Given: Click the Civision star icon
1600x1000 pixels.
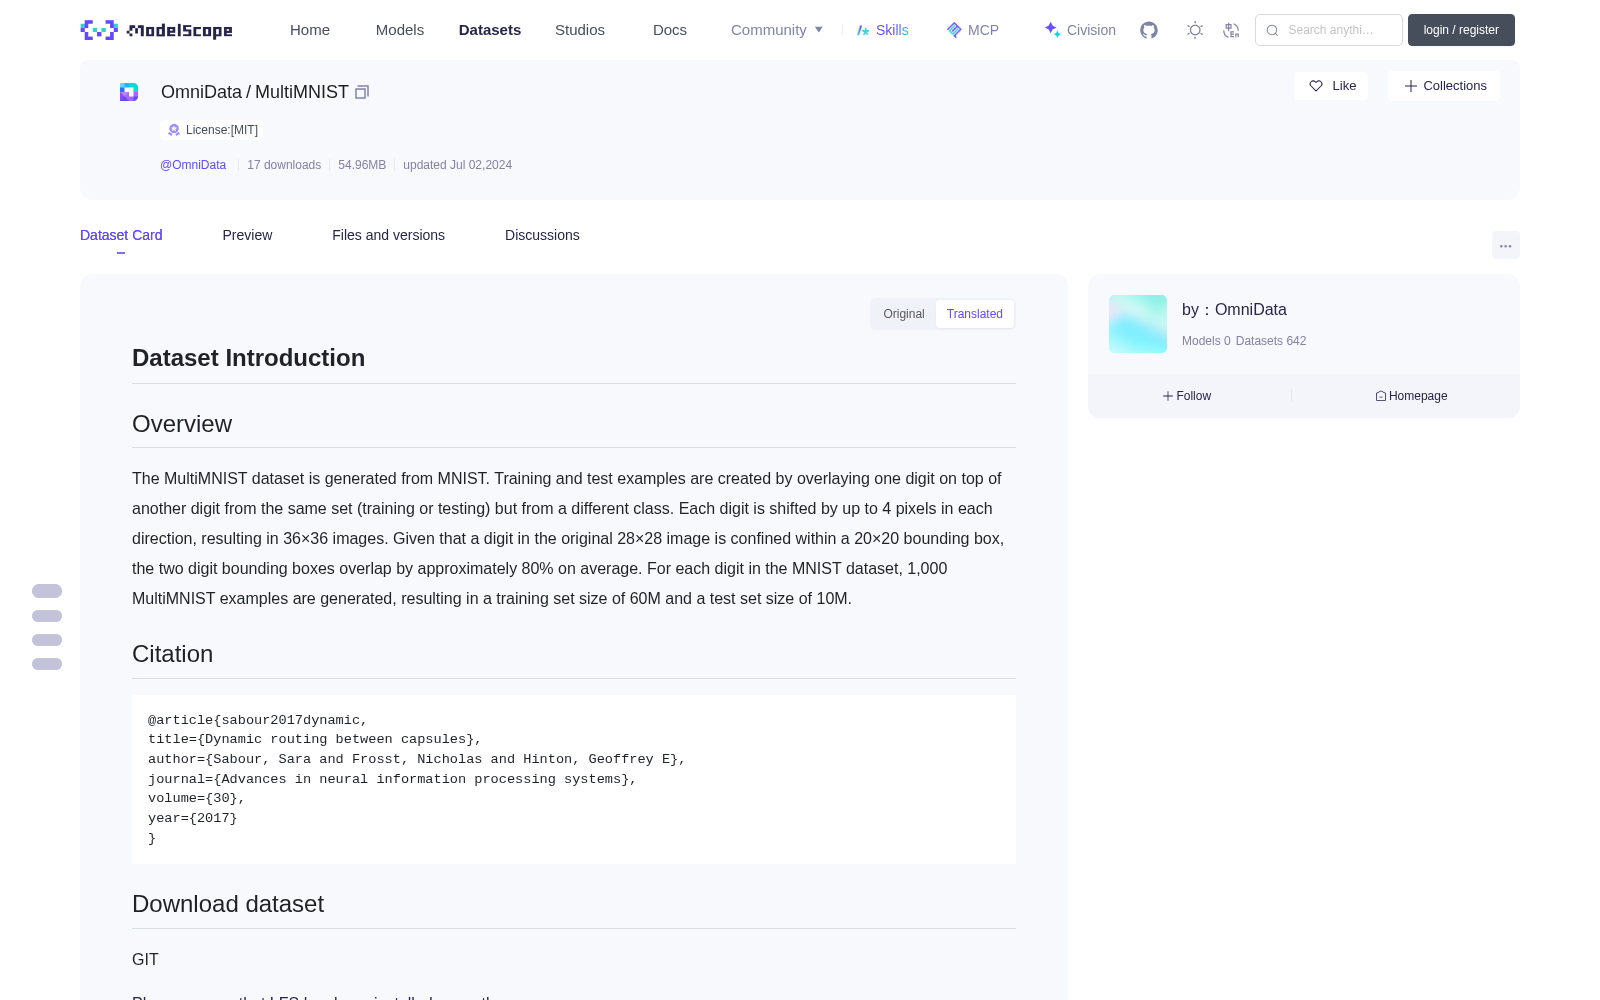Looking at the screenshot, I should [1052, 30].
